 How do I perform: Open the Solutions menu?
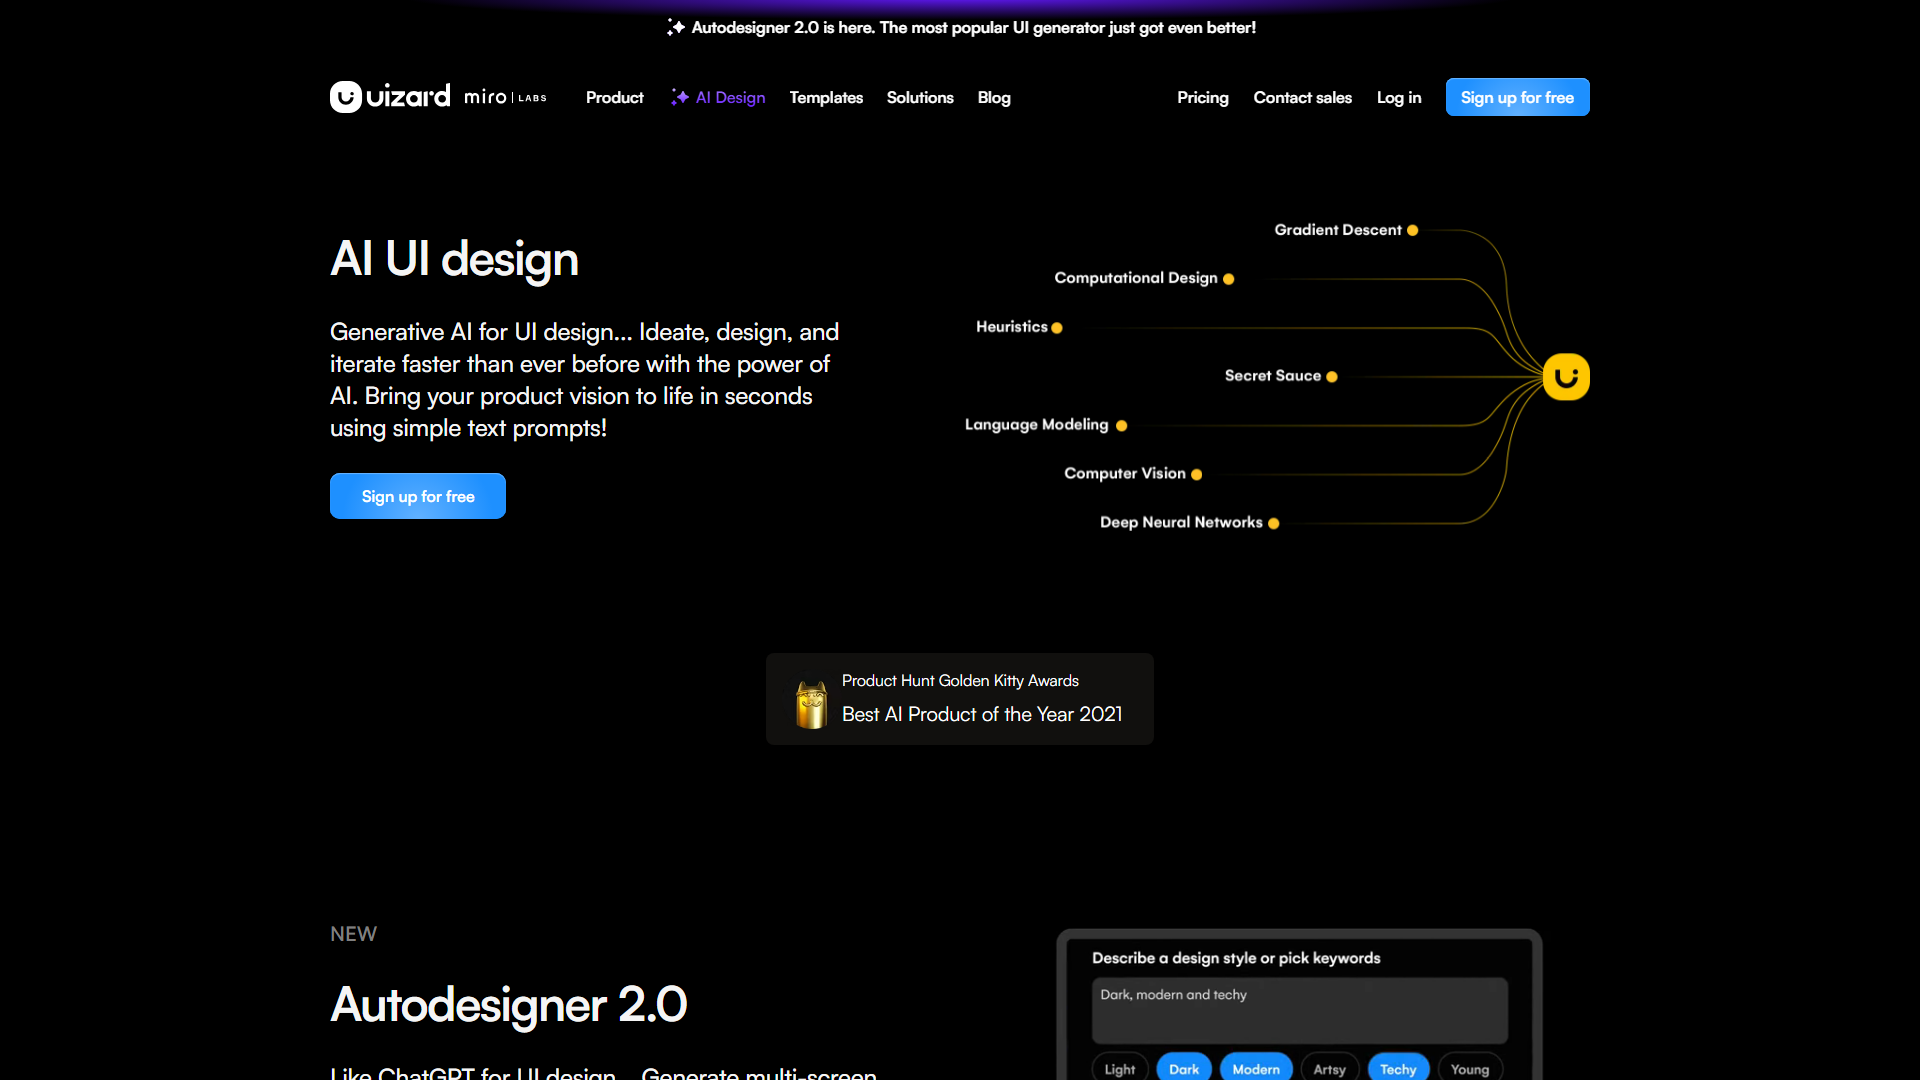pos(920,97)
